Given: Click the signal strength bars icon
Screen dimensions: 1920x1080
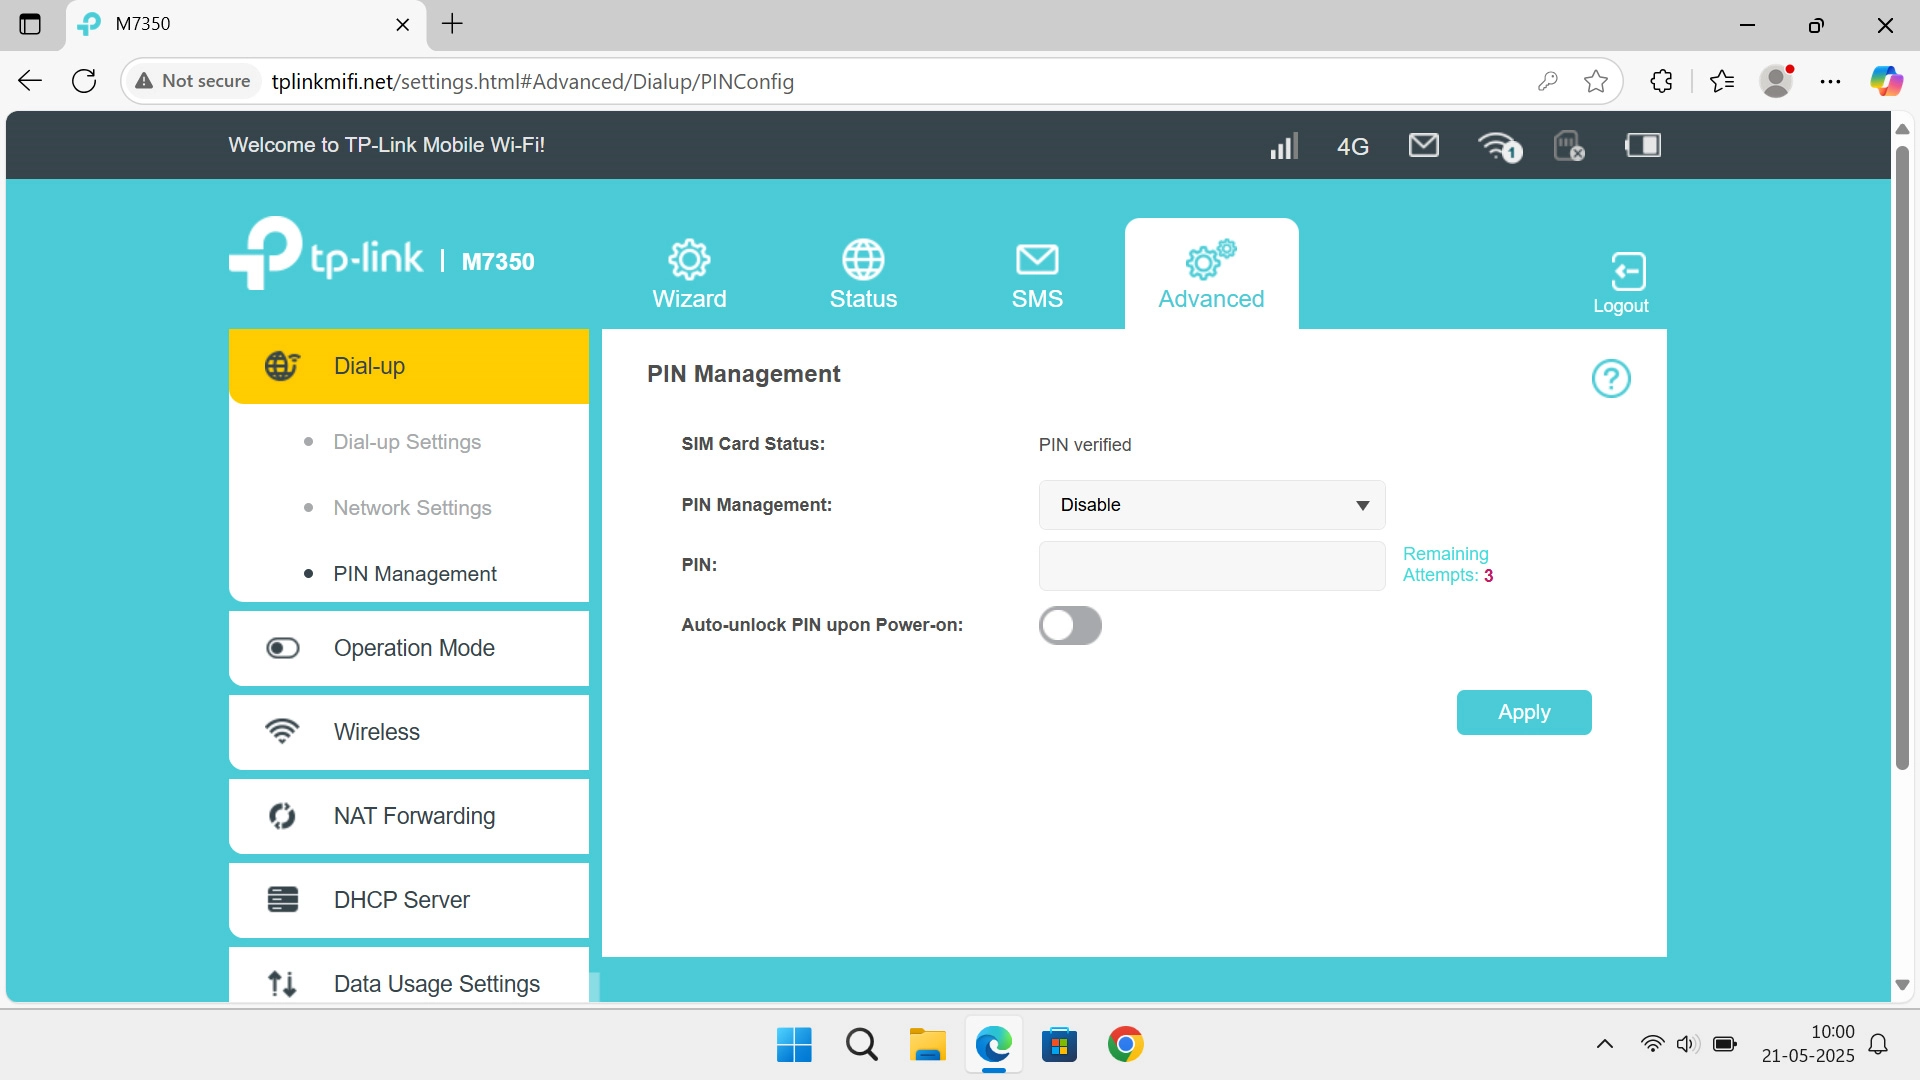Looking at the screenshot, I should pyautogui.click(x=1283, y=147).
